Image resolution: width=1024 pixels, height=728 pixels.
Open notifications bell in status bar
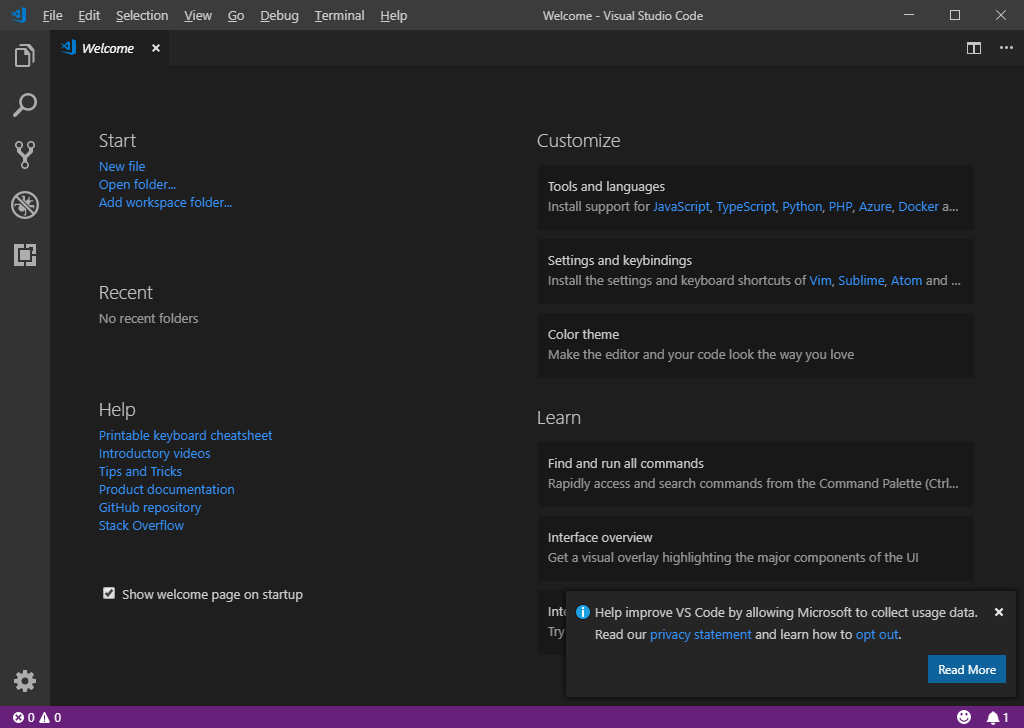tap(997, 718)
